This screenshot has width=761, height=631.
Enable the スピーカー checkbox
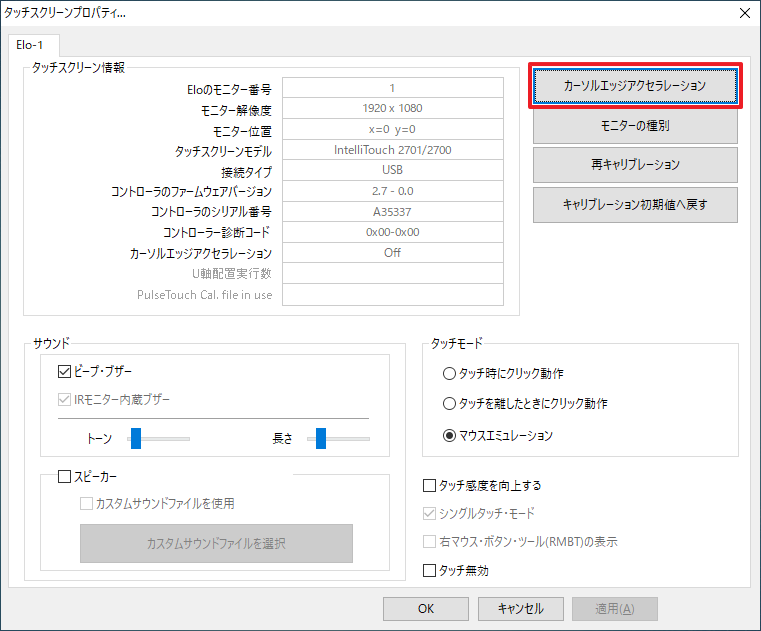66,477
